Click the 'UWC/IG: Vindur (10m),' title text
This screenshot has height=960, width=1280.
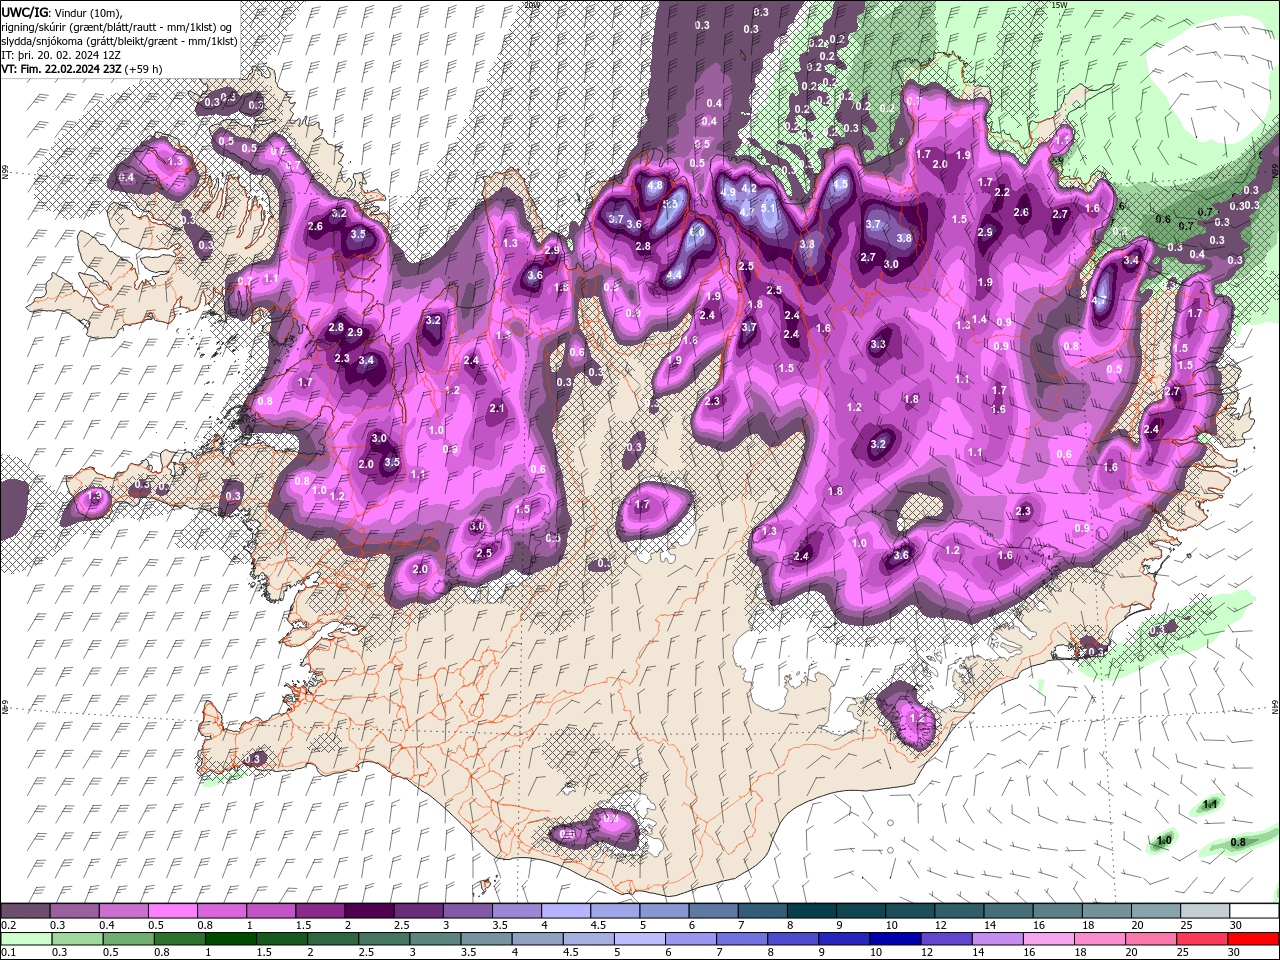click(62, 11)
